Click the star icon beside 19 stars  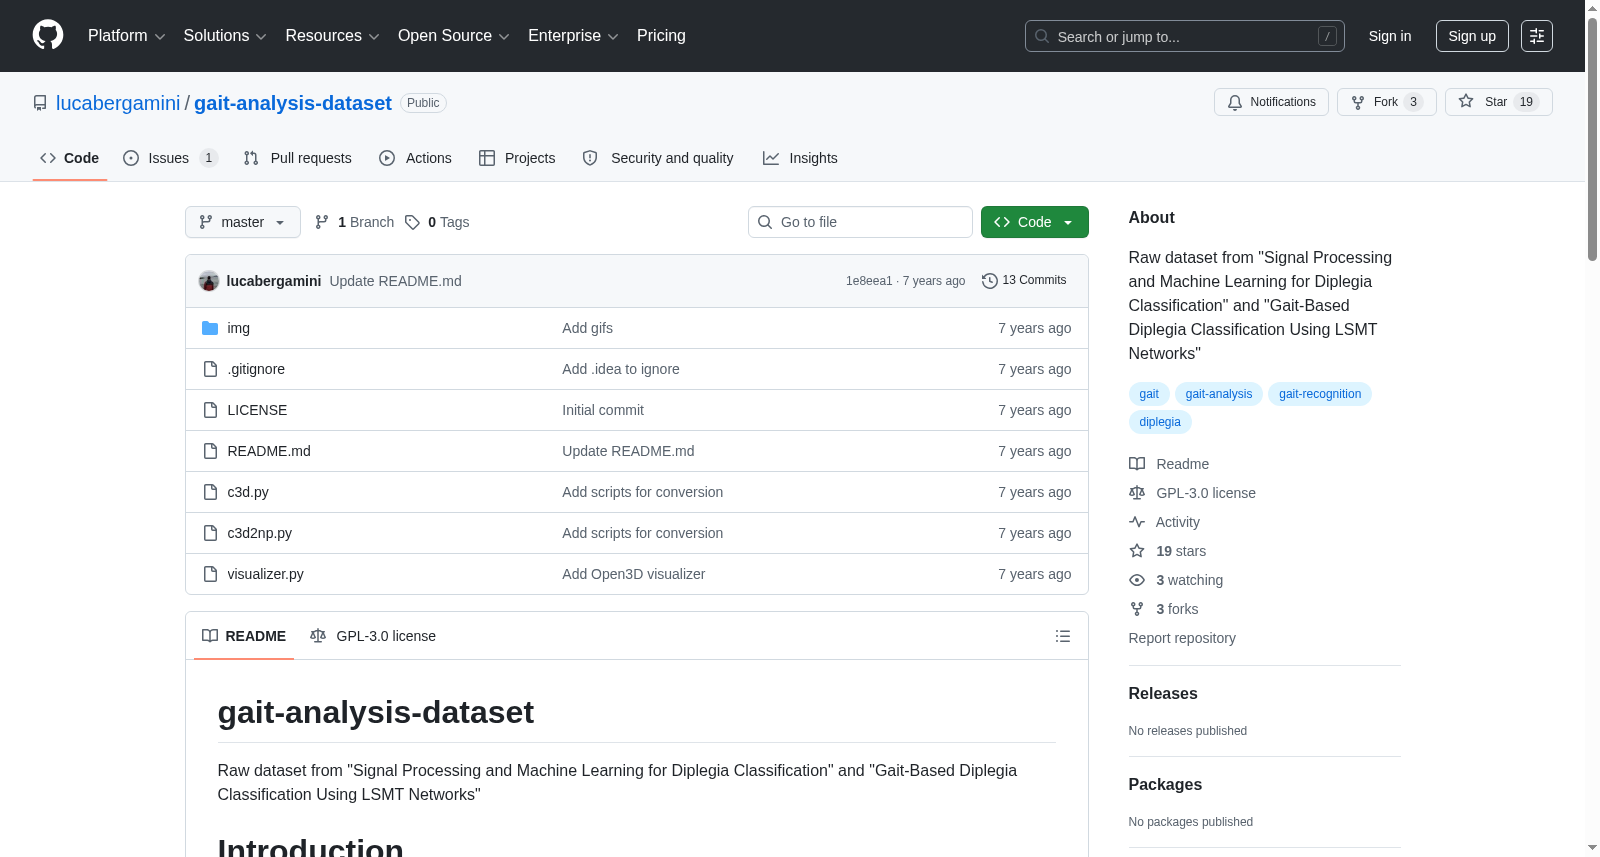(1137, 551)
